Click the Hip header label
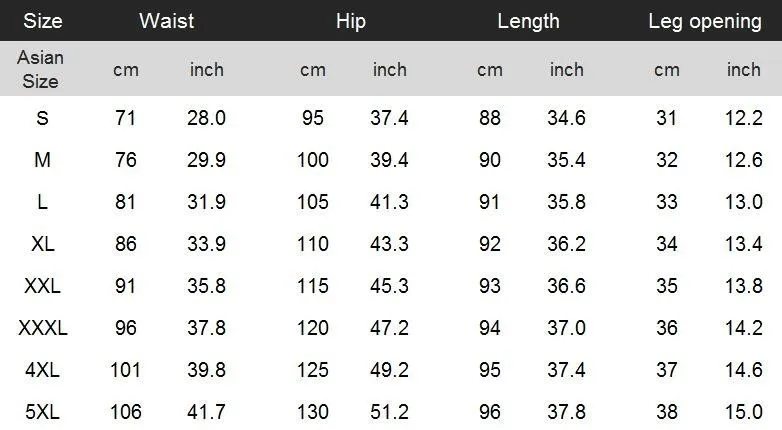This screenshot has height=430, width=782. point(351,21)
